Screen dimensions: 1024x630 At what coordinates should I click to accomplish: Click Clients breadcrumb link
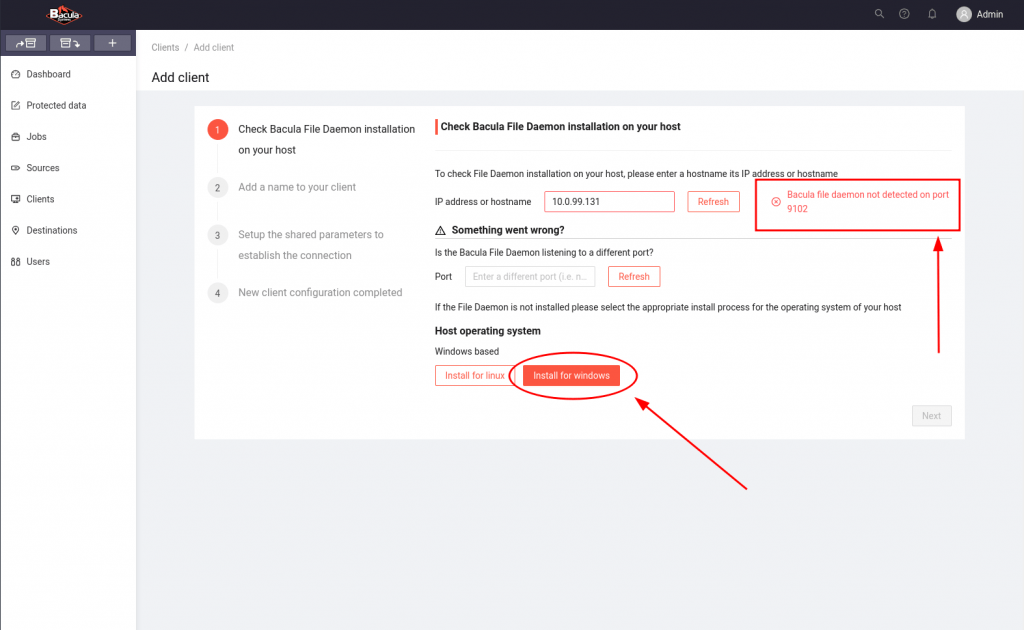click(165, 47)
